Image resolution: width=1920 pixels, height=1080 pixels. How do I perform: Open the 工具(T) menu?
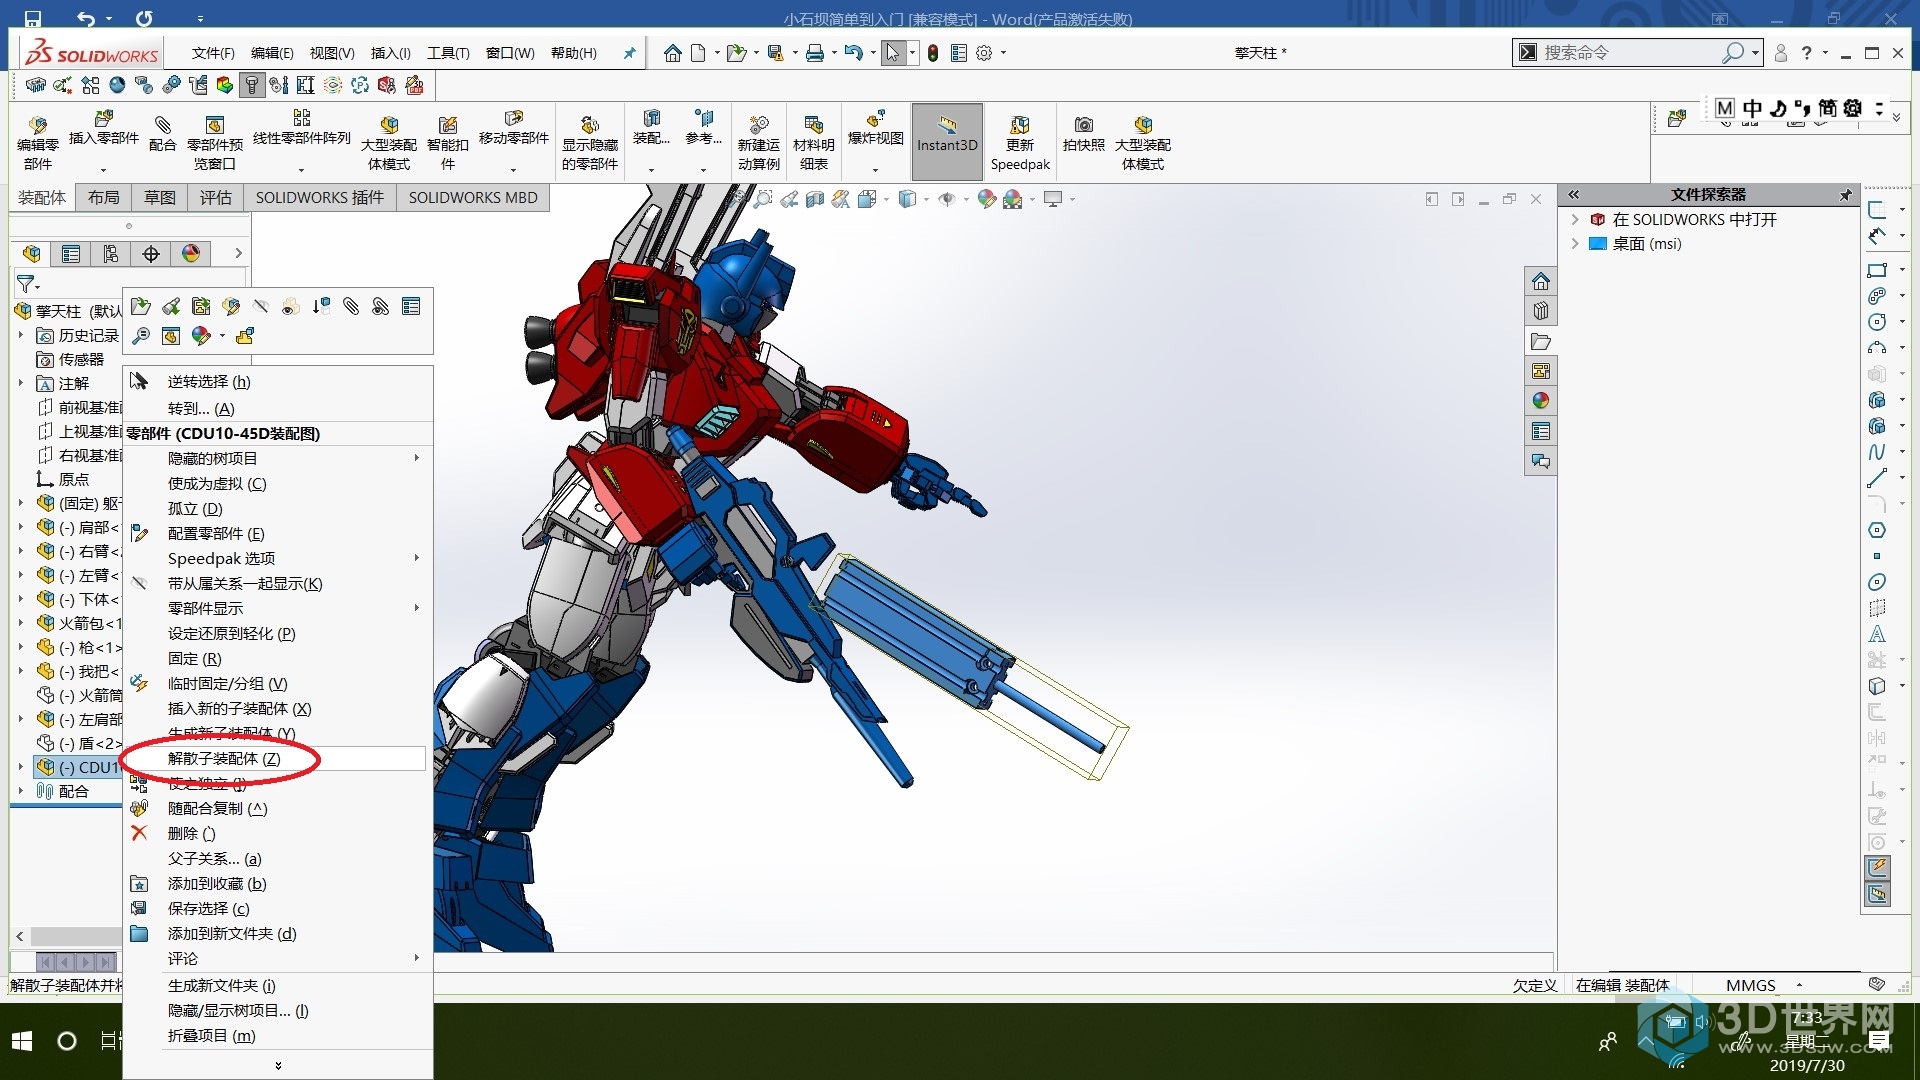click(x=448, y=53)
